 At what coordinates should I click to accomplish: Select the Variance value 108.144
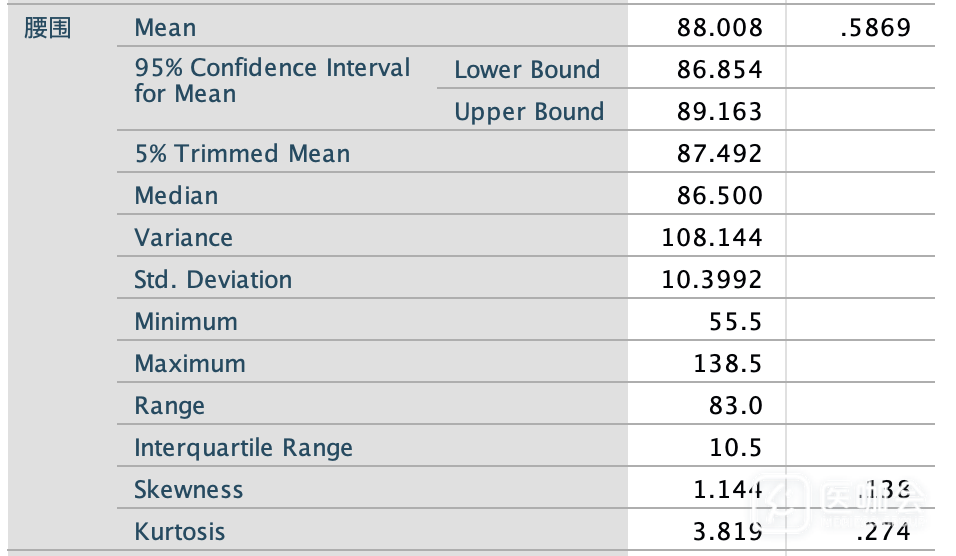point(712,238)
